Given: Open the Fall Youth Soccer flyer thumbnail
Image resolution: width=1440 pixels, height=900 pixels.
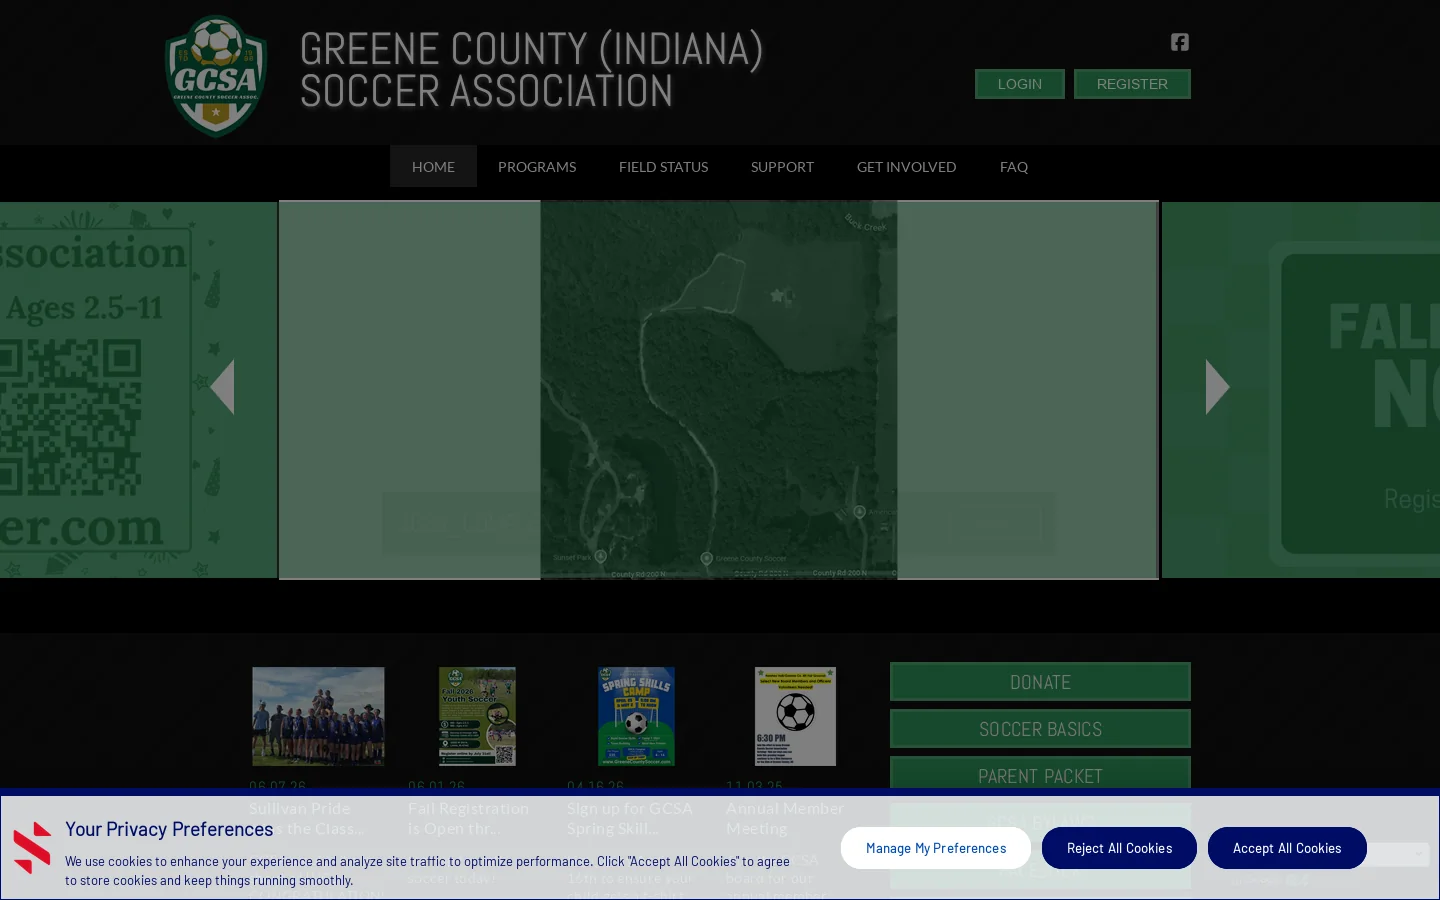Looking at the screenshot, I should 477,716.
